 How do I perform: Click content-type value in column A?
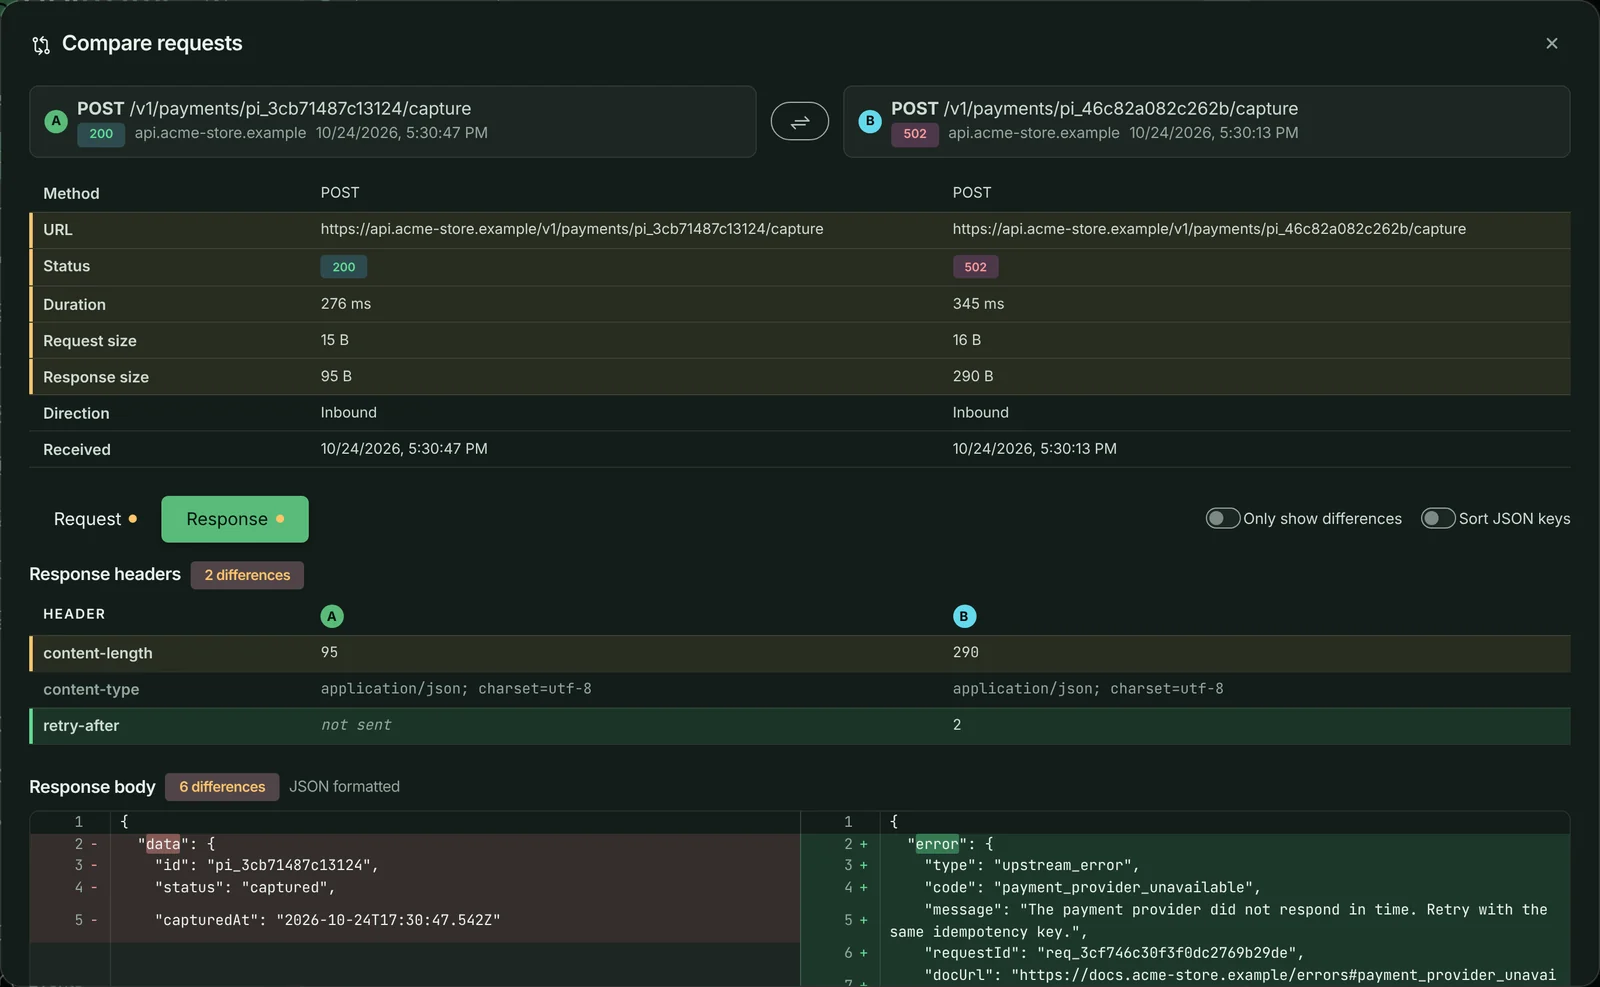[x=456, y=689]
